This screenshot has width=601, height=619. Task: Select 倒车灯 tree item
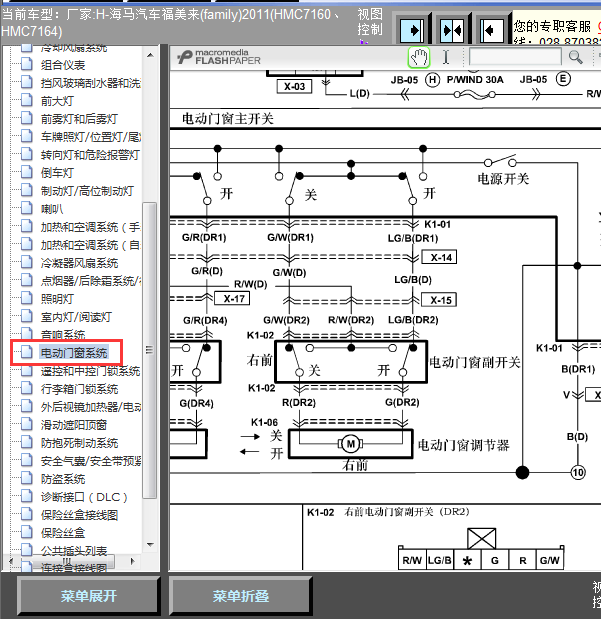tap(57, 173)
